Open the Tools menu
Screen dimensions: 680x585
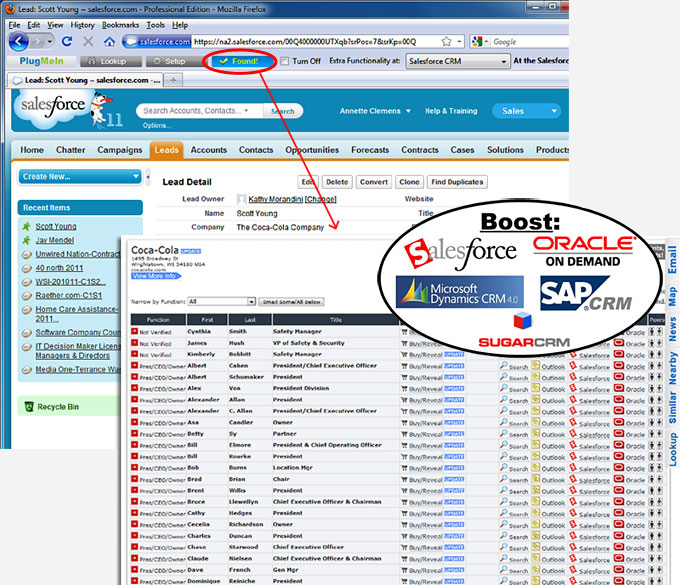(x=155, y=25)
